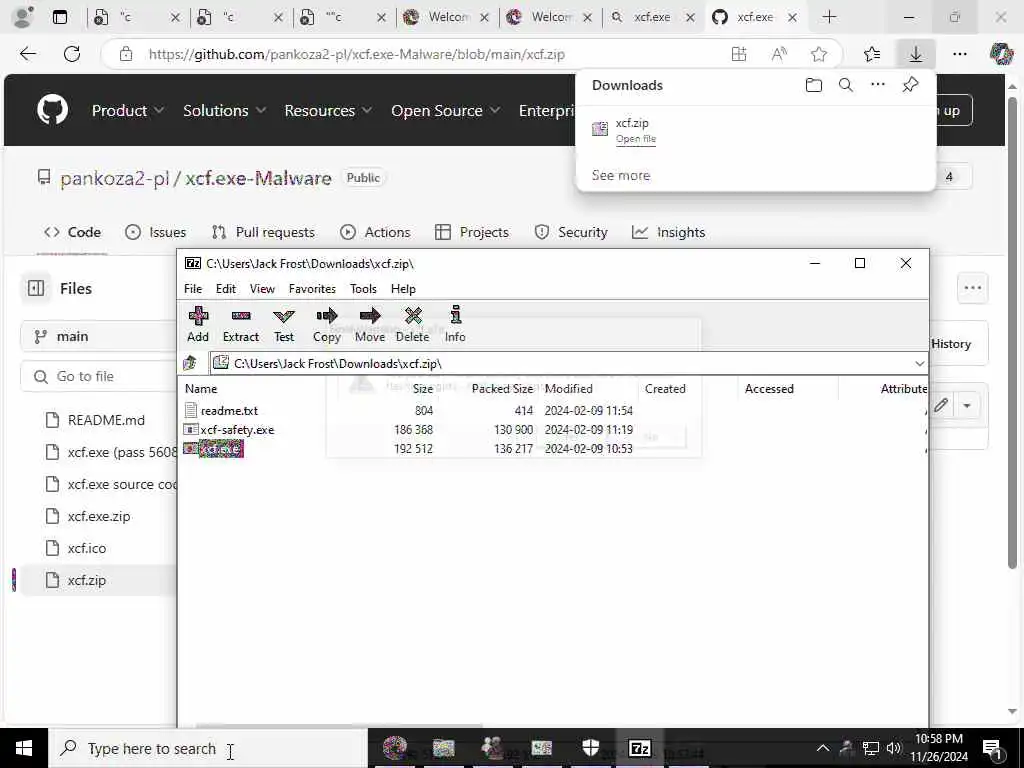The height and width of the screenshot is (768, 1024).
Task: Expand the Resources dropdown on GitHub
Action: click(328, 110)
